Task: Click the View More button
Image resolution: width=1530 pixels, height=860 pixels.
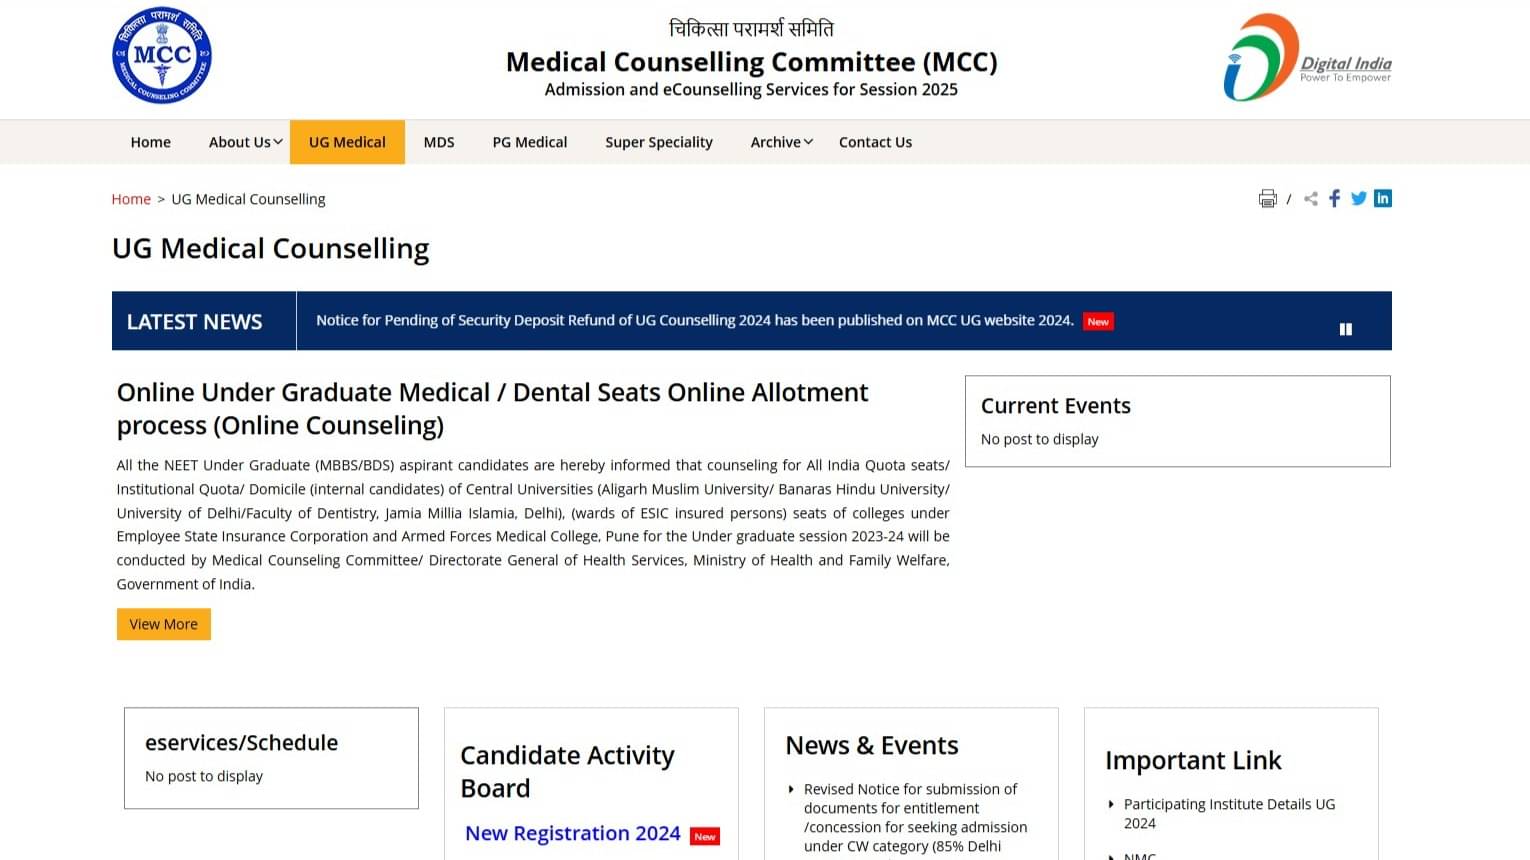Action: click(x=163, y=624)
